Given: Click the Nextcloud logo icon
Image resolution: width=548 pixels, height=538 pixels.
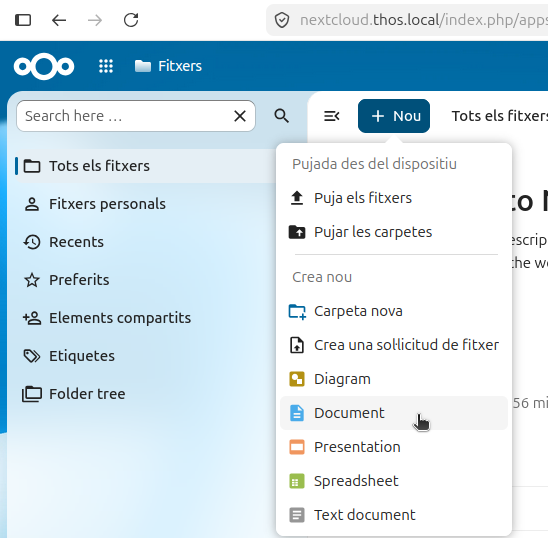Looking at the screenshot, I should (44, 66).
